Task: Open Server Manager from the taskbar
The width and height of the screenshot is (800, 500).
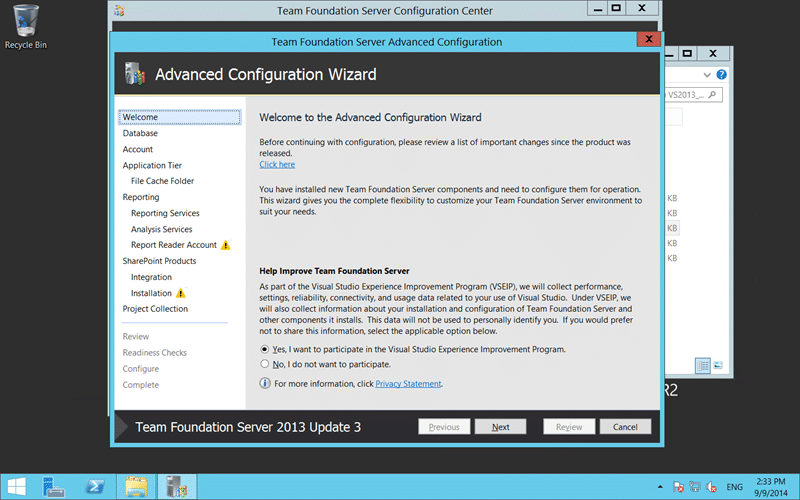Action: click(53, 487)
